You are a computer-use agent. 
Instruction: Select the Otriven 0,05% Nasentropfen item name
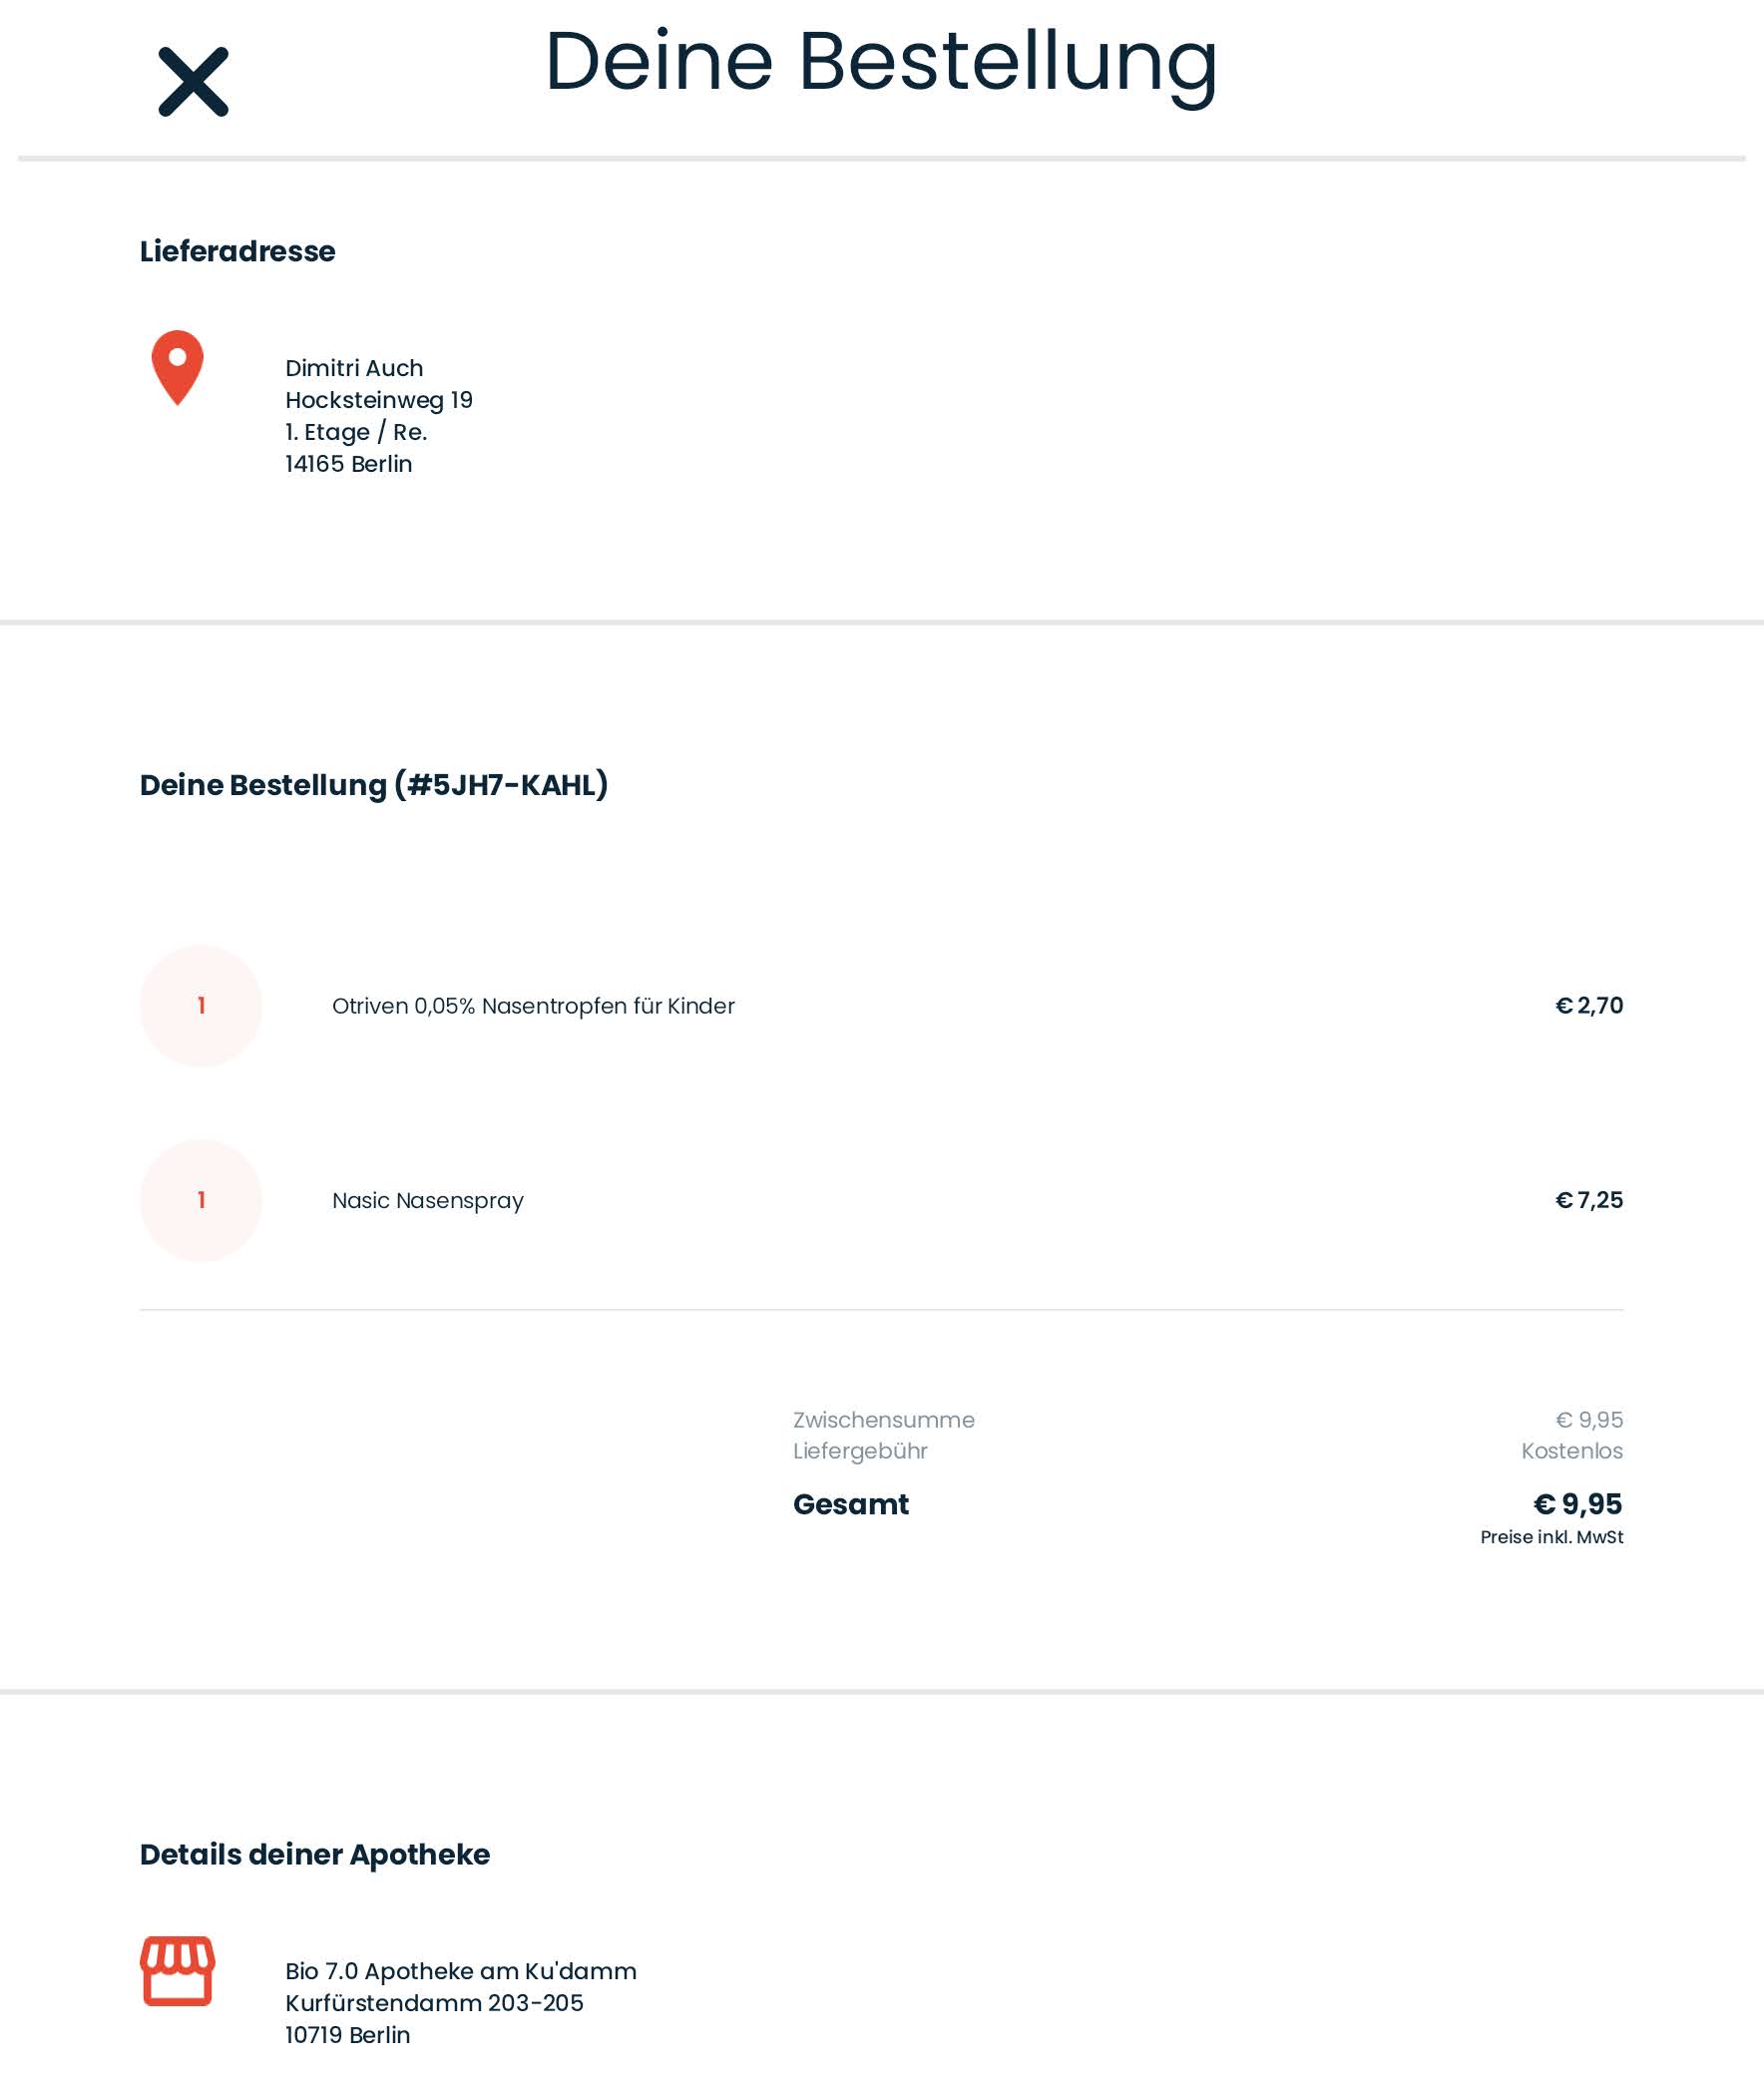533,1006
